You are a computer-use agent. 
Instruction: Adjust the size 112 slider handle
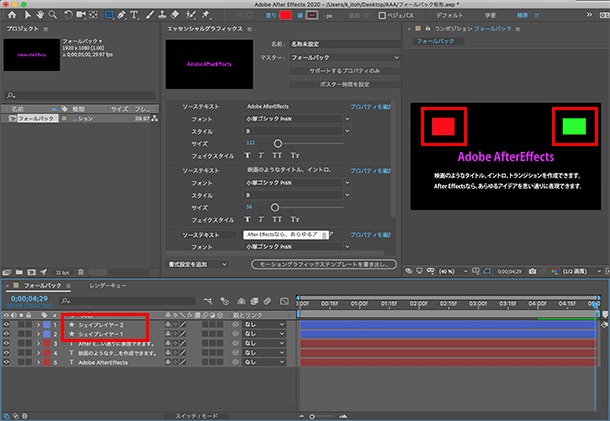click(277, 144)
